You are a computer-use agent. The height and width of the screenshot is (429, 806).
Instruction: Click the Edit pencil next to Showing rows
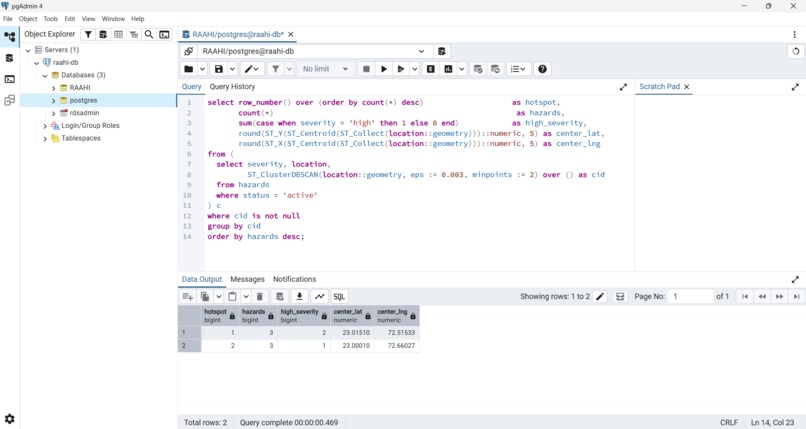(600, 296)
